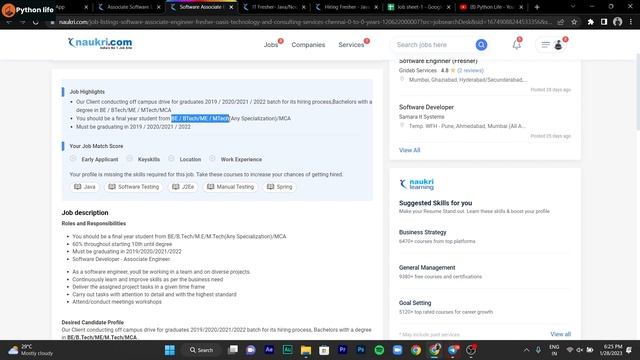Open the profile hamburger menu
Viewport: 640px width, 360px height.
pos(545,45)
